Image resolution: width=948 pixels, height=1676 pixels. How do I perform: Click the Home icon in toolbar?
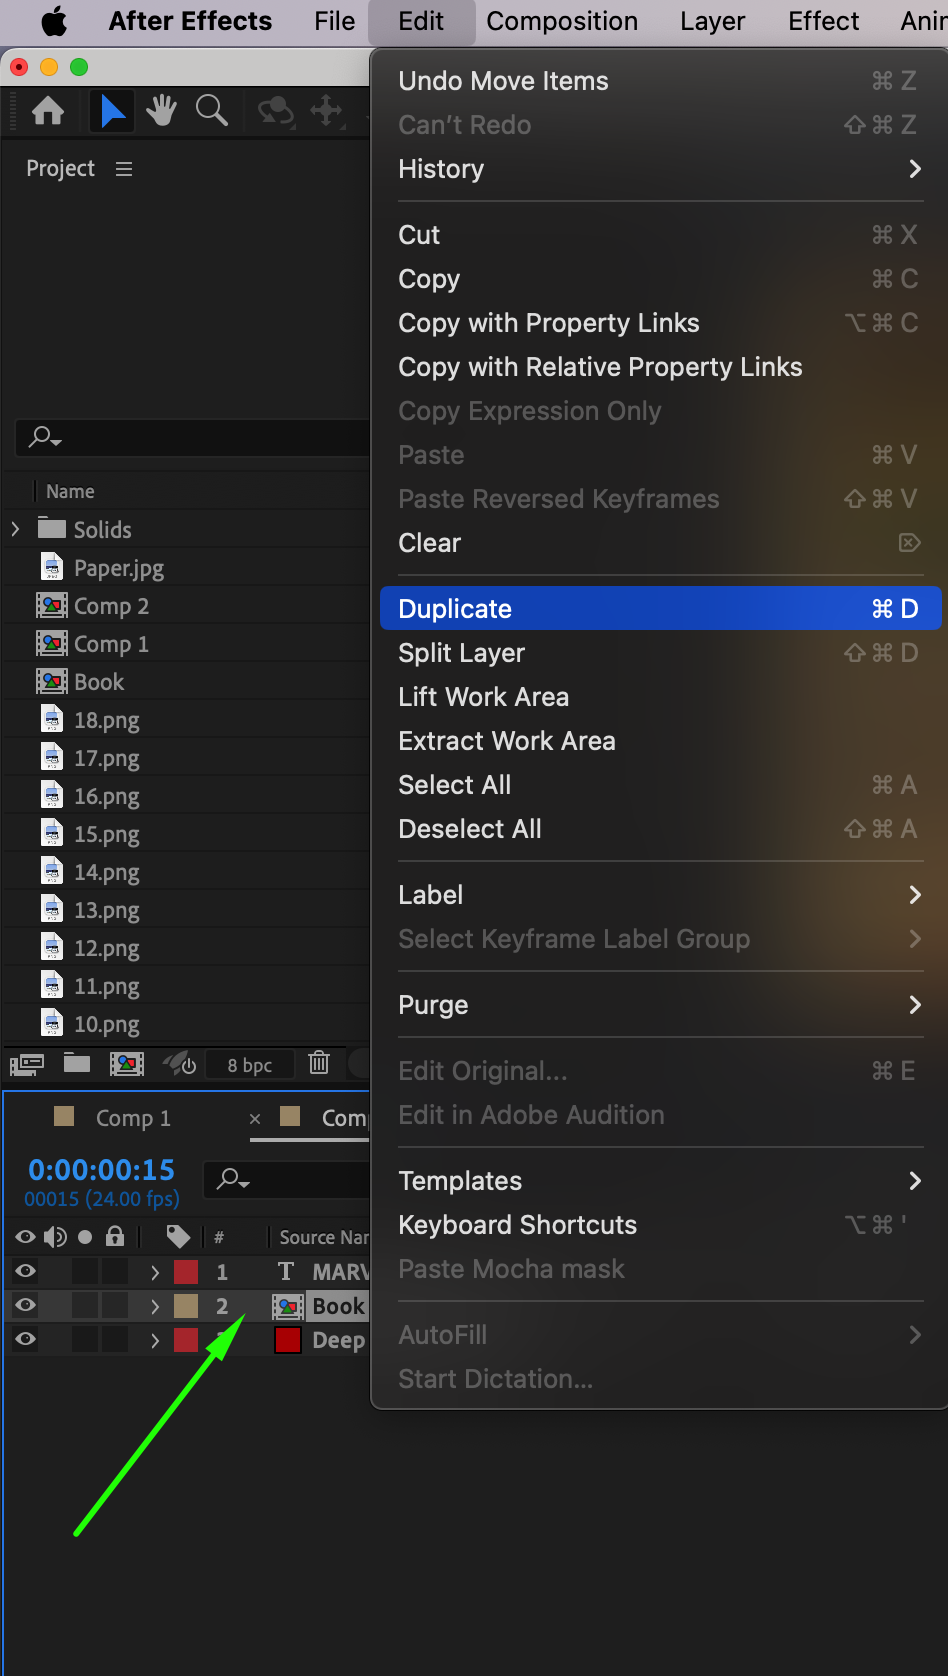click(48, 110)
